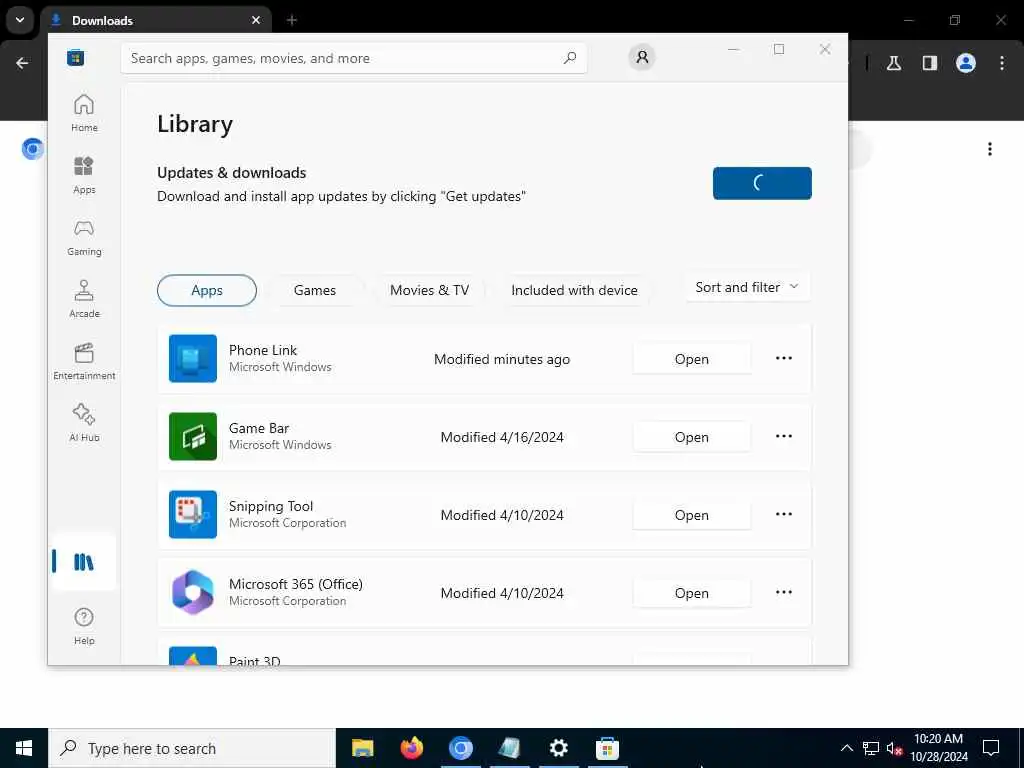Click the Phone Link app name
Screen dimensions: 1024x768
click(263, 350)
